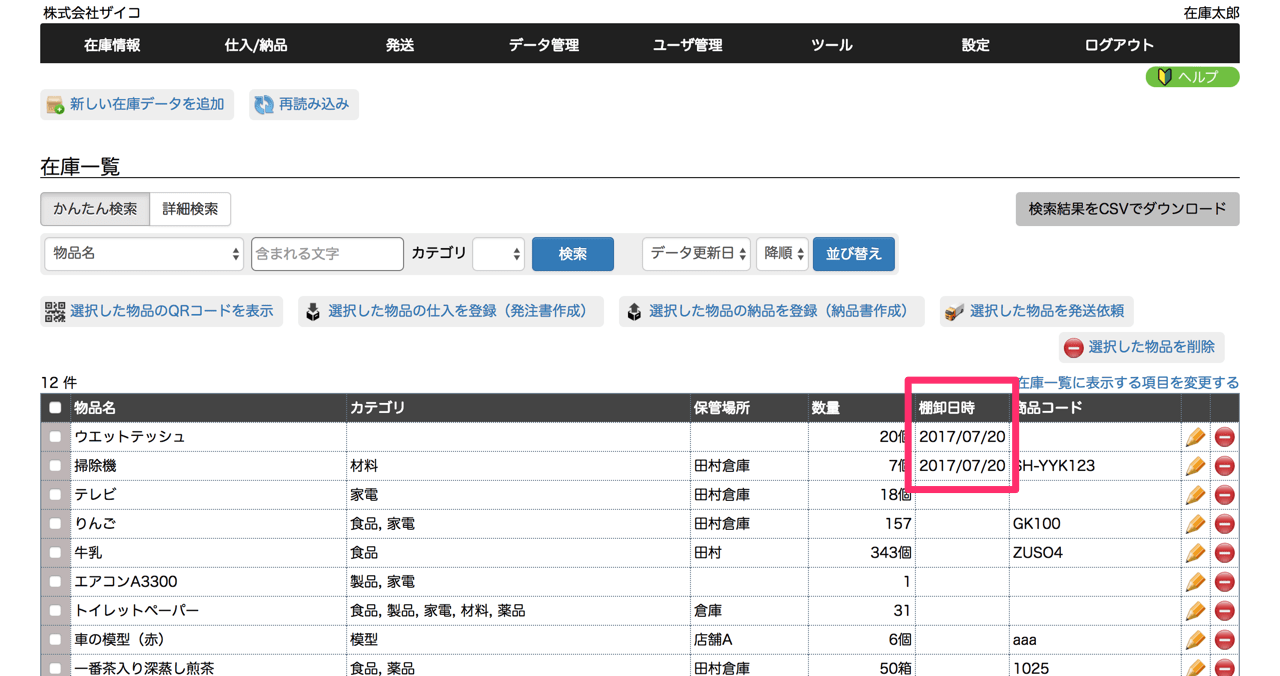Screen dimensions: 1280x676
Task: Click 在庫一覧に表示する項目を変更する link
Action: (1128, 383)
